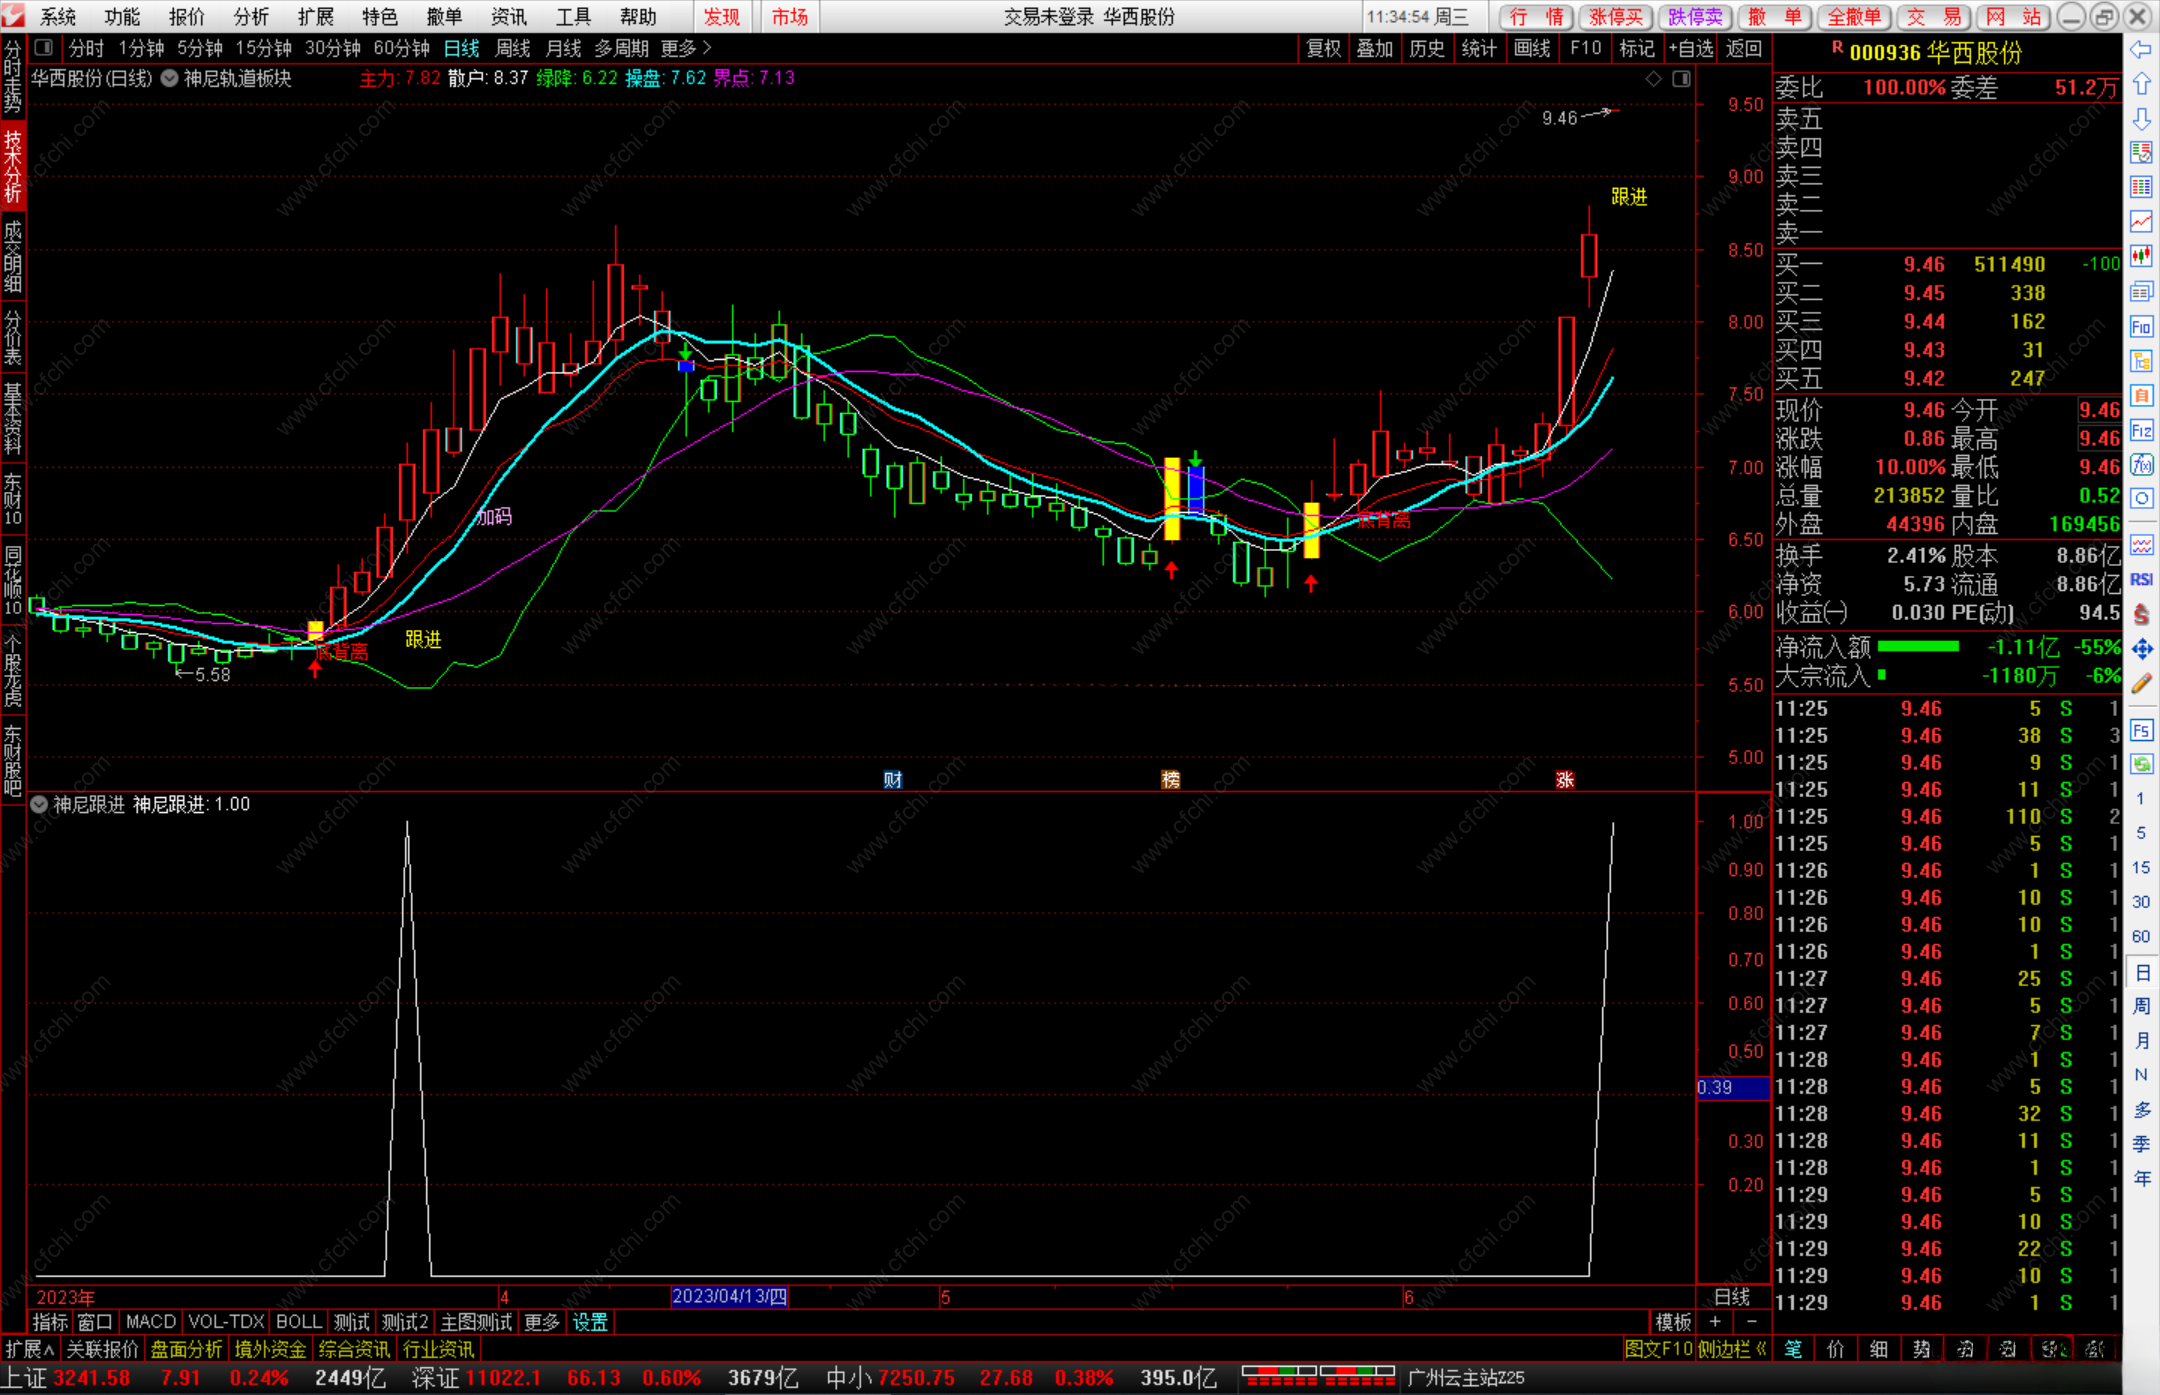The width and height of the screenshot is (2160, 1395).
Task: Click the 涨停买 button
Action: (x=1616, y=17)
